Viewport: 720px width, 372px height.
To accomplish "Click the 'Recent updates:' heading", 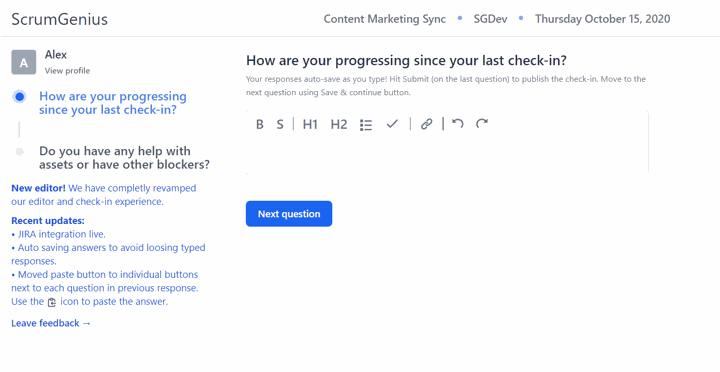I will coord(48,221).
